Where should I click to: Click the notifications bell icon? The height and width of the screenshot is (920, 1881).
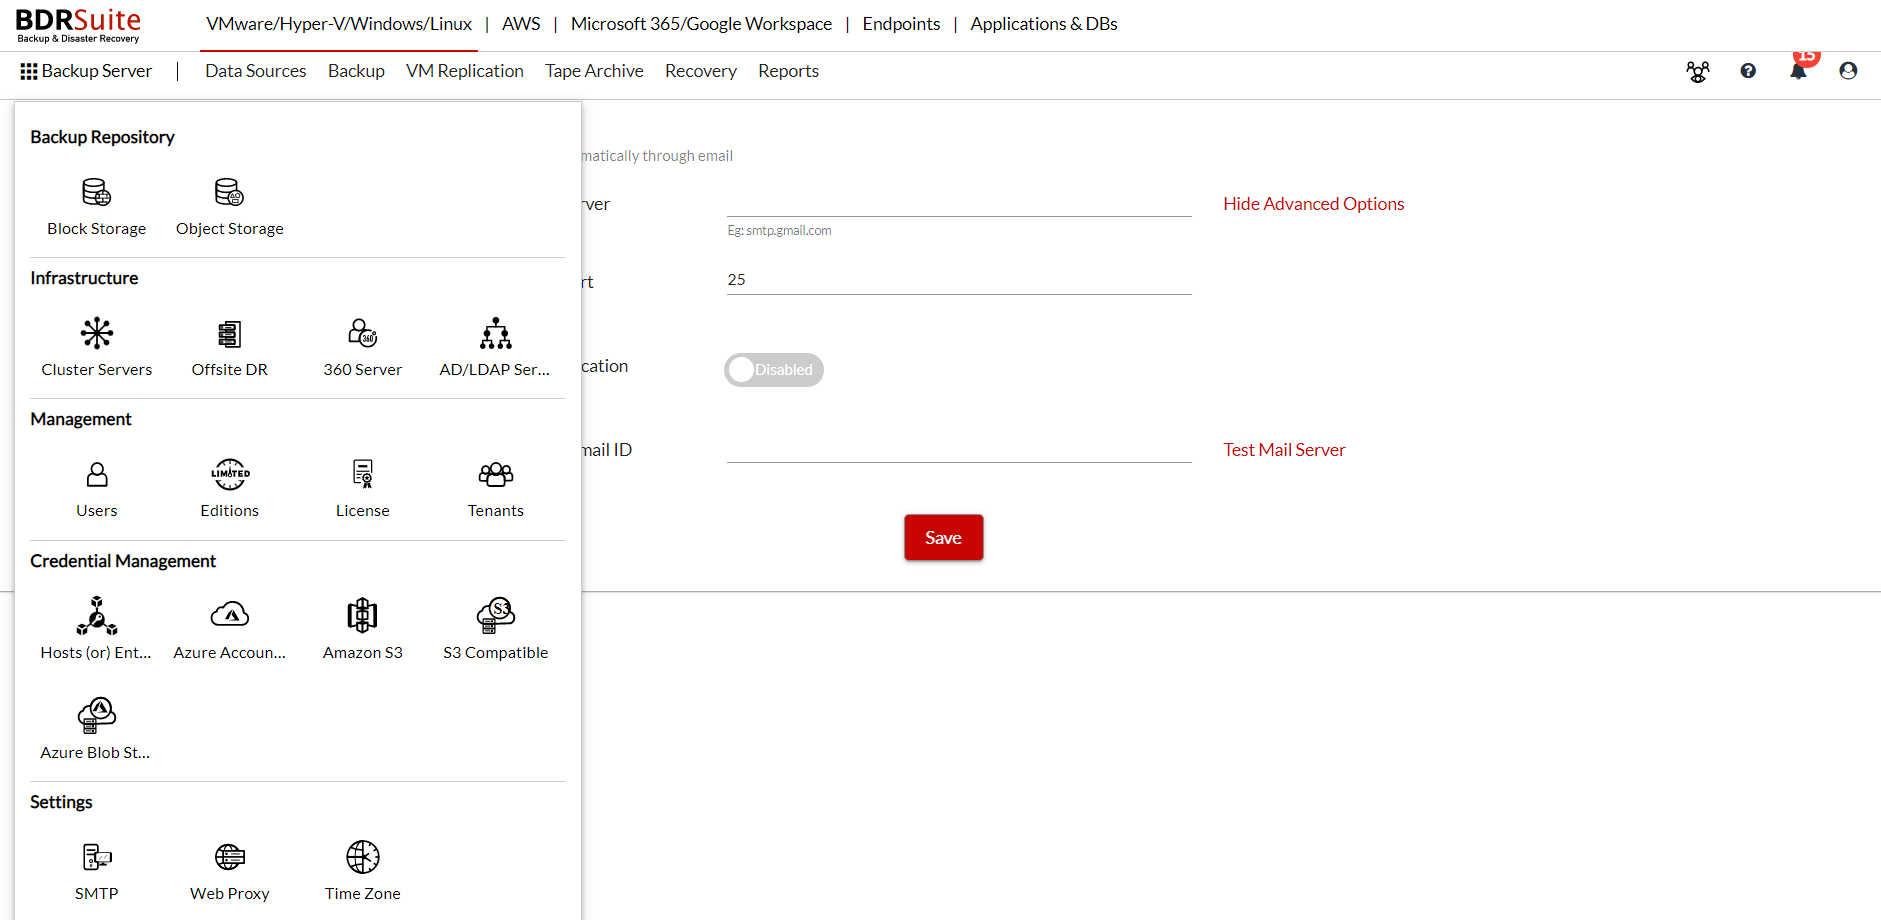tap(1798, 71)
